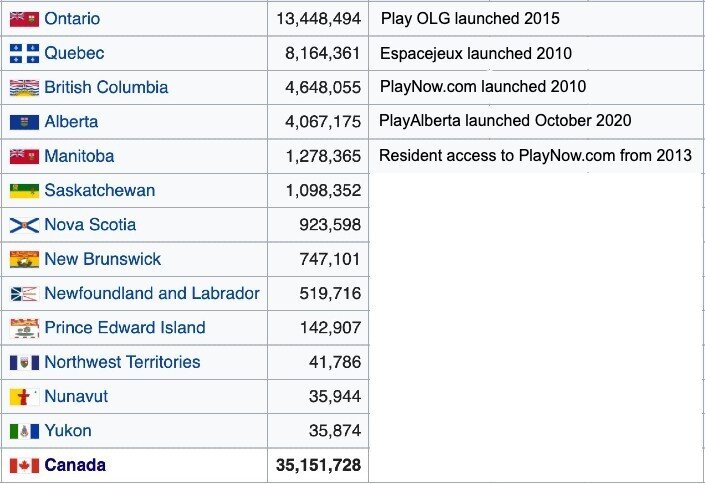The height and width of the screenshot is (484, 705).
Task: Go to Newfoundland and Labrador page
Action: pyautogui.click(x=152, y=293)
